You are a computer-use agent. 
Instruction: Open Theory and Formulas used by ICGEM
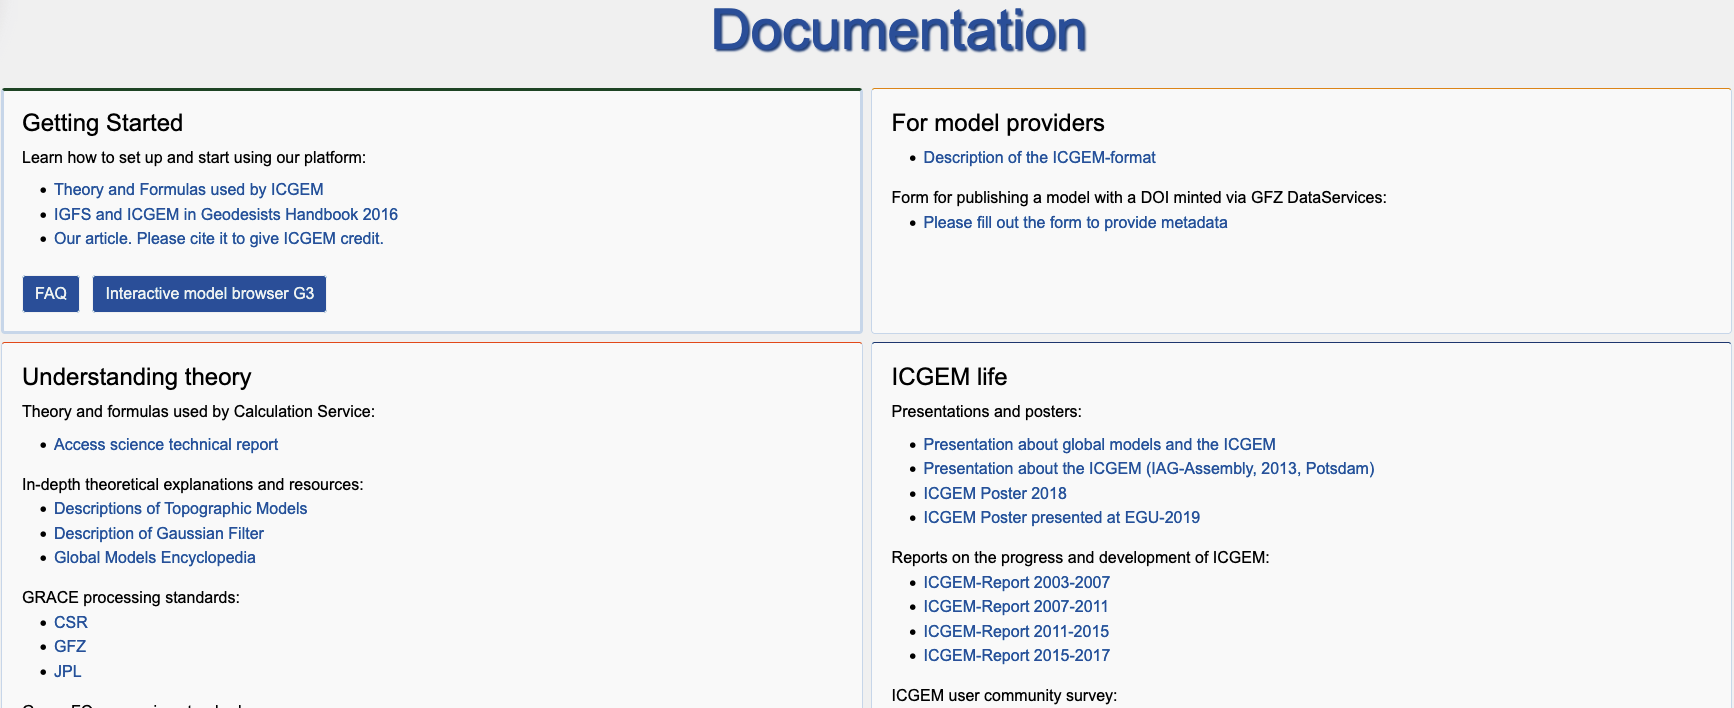click(x=188, y=190)
